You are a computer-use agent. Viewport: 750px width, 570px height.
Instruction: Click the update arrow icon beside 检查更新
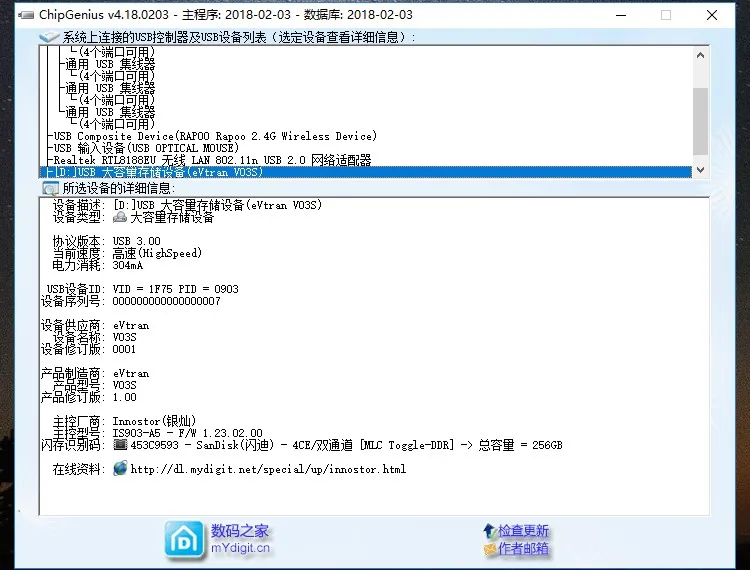click(489, 530)
